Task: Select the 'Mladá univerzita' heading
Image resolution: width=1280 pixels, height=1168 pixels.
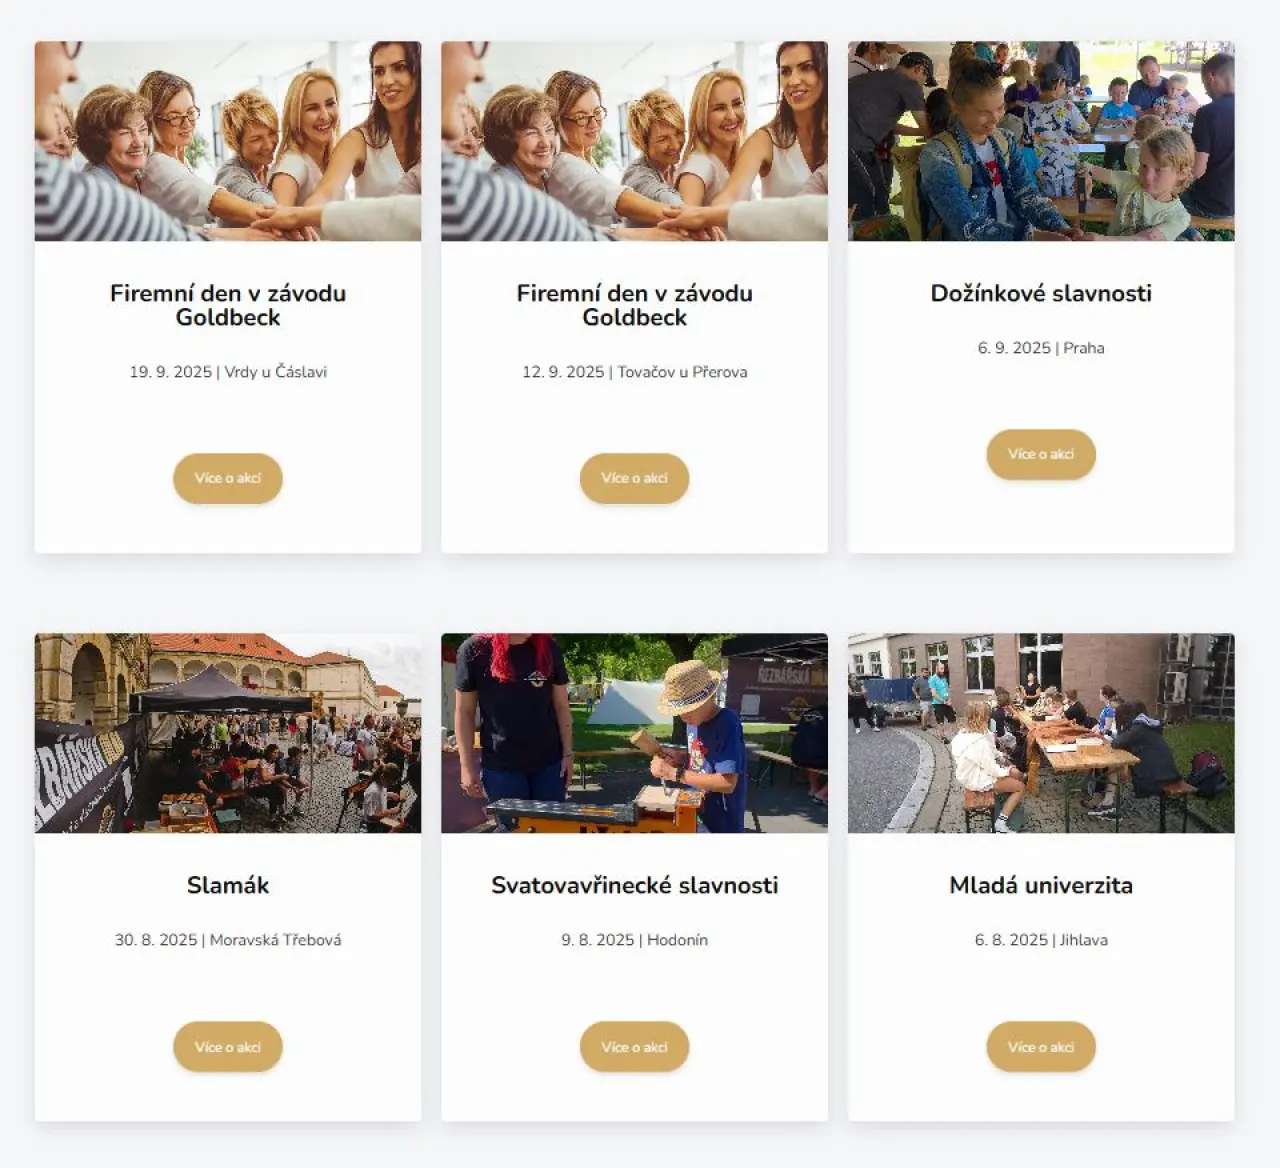Action: [1041, 885]
